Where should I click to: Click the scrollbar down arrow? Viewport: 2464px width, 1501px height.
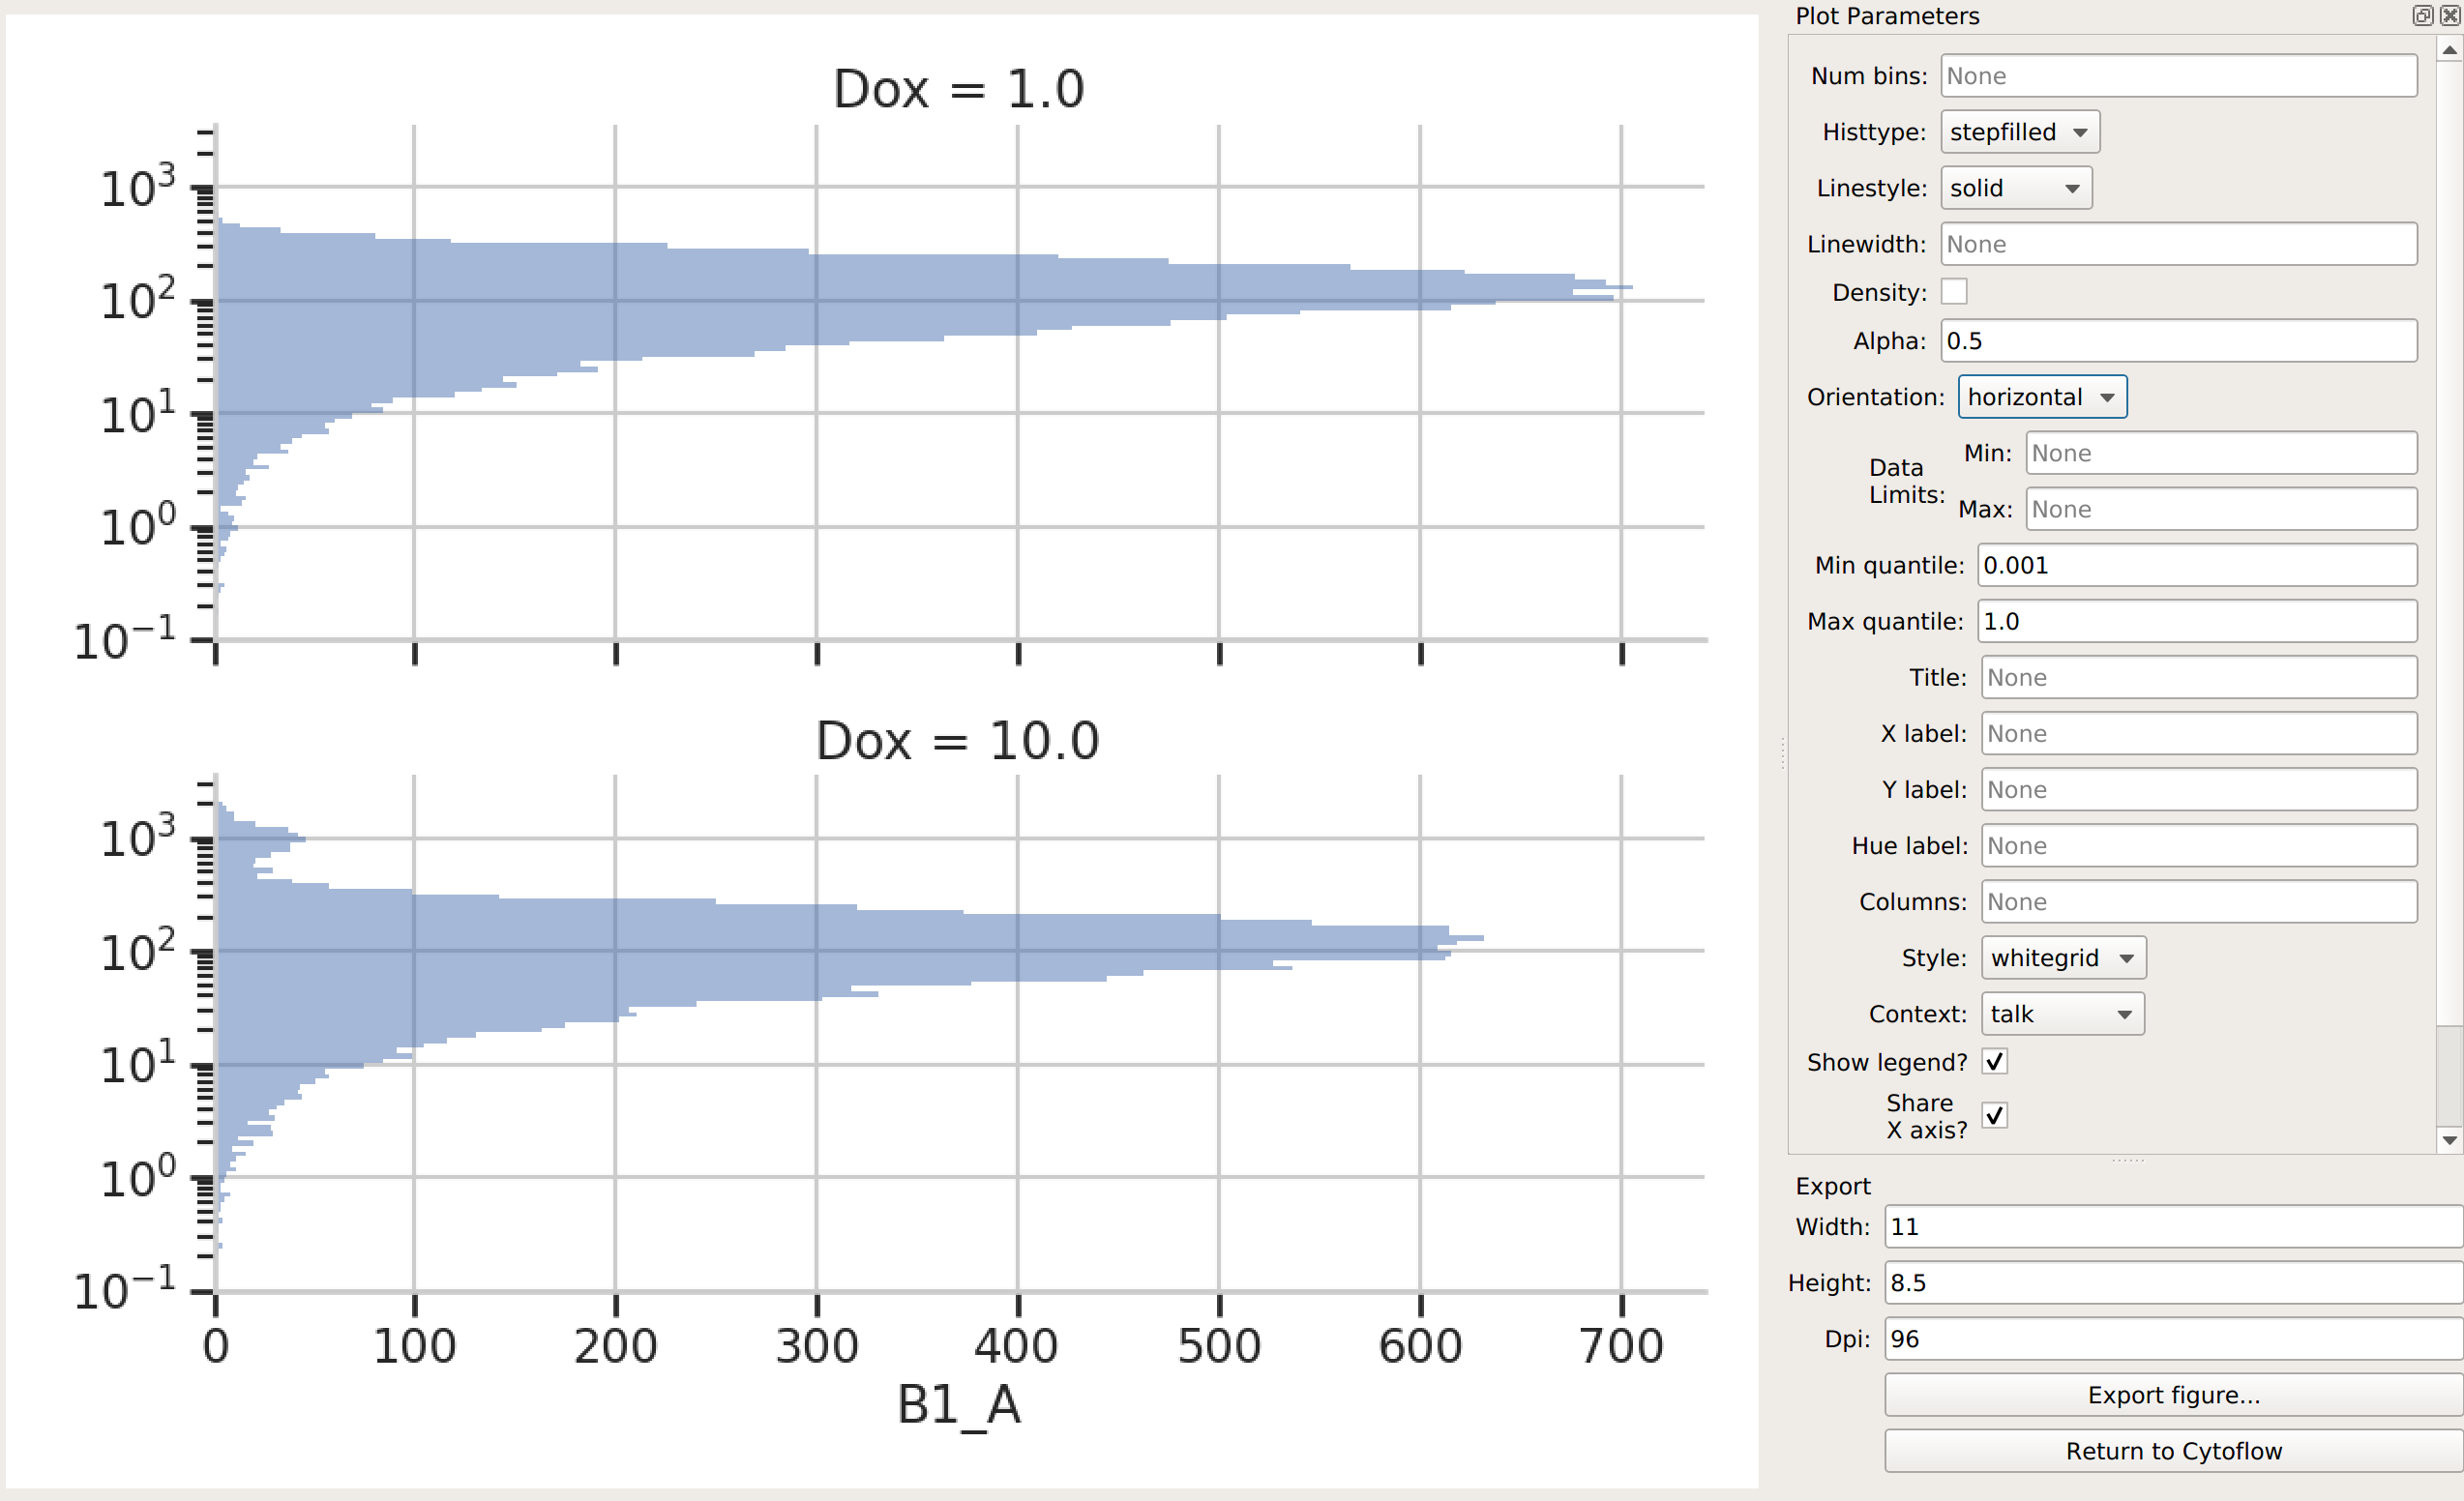2449,1140
